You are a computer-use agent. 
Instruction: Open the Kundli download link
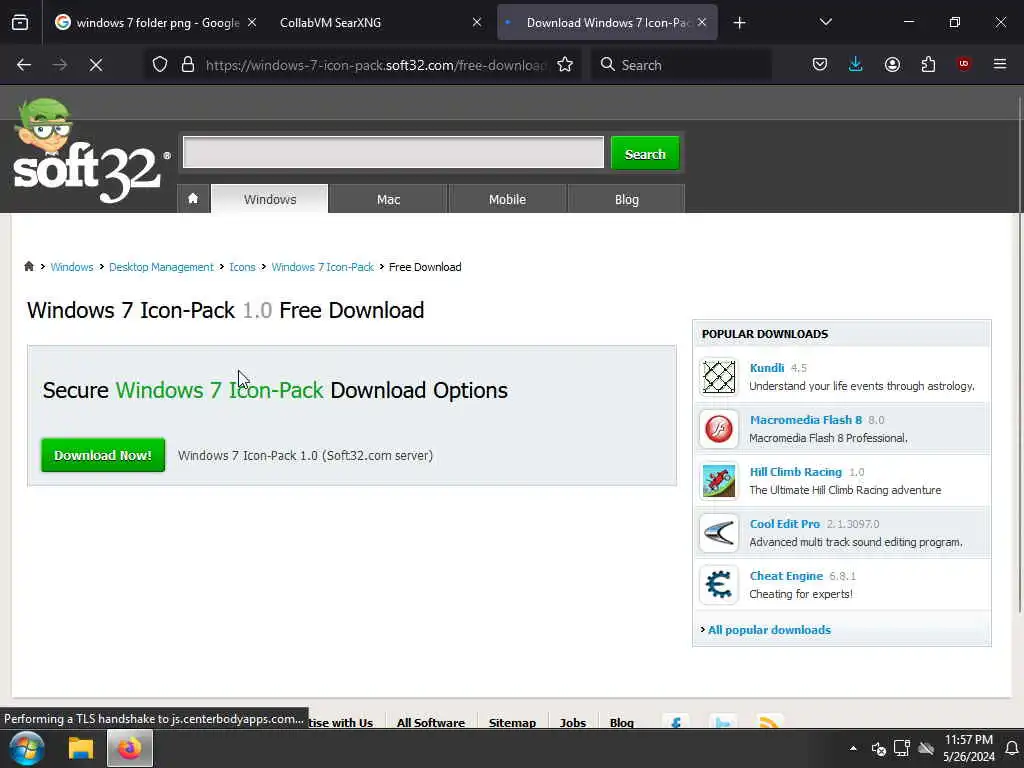[x=767, y=368]
